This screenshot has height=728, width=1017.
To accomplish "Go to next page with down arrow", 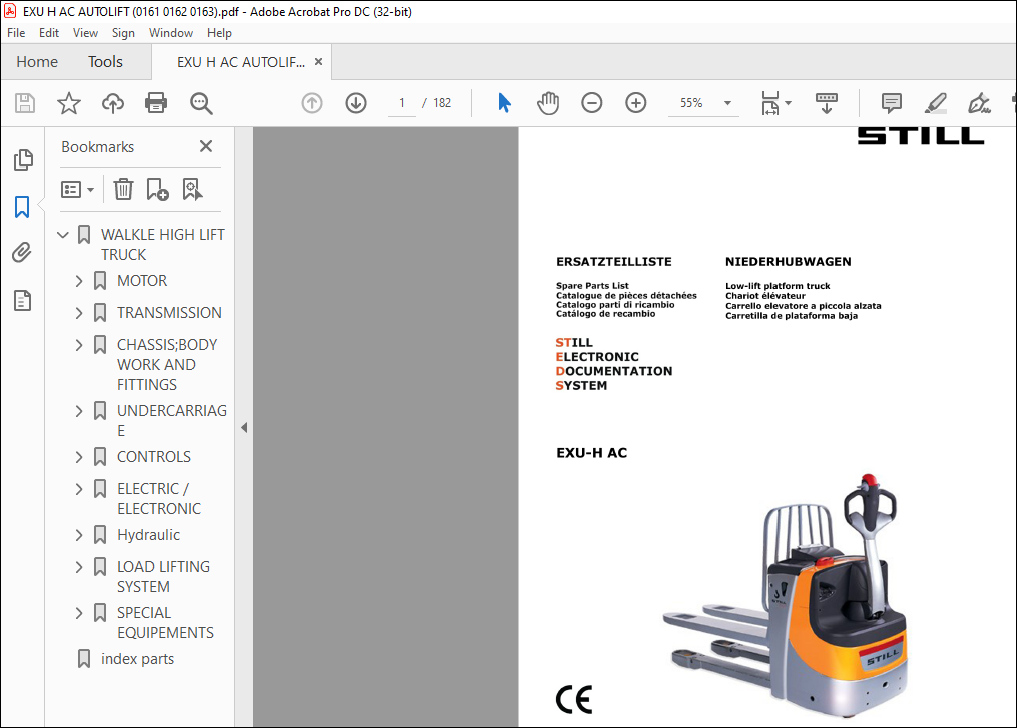I will point(356,103).
